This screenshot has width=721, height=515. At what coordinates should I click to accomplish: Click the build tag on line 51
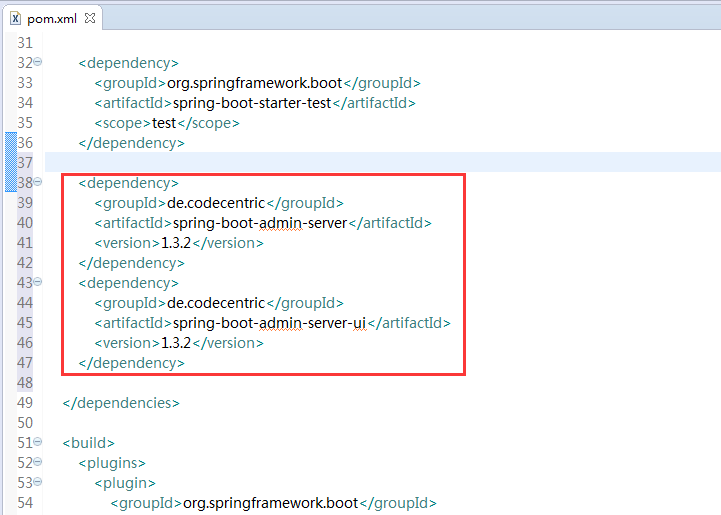point(89,443)
